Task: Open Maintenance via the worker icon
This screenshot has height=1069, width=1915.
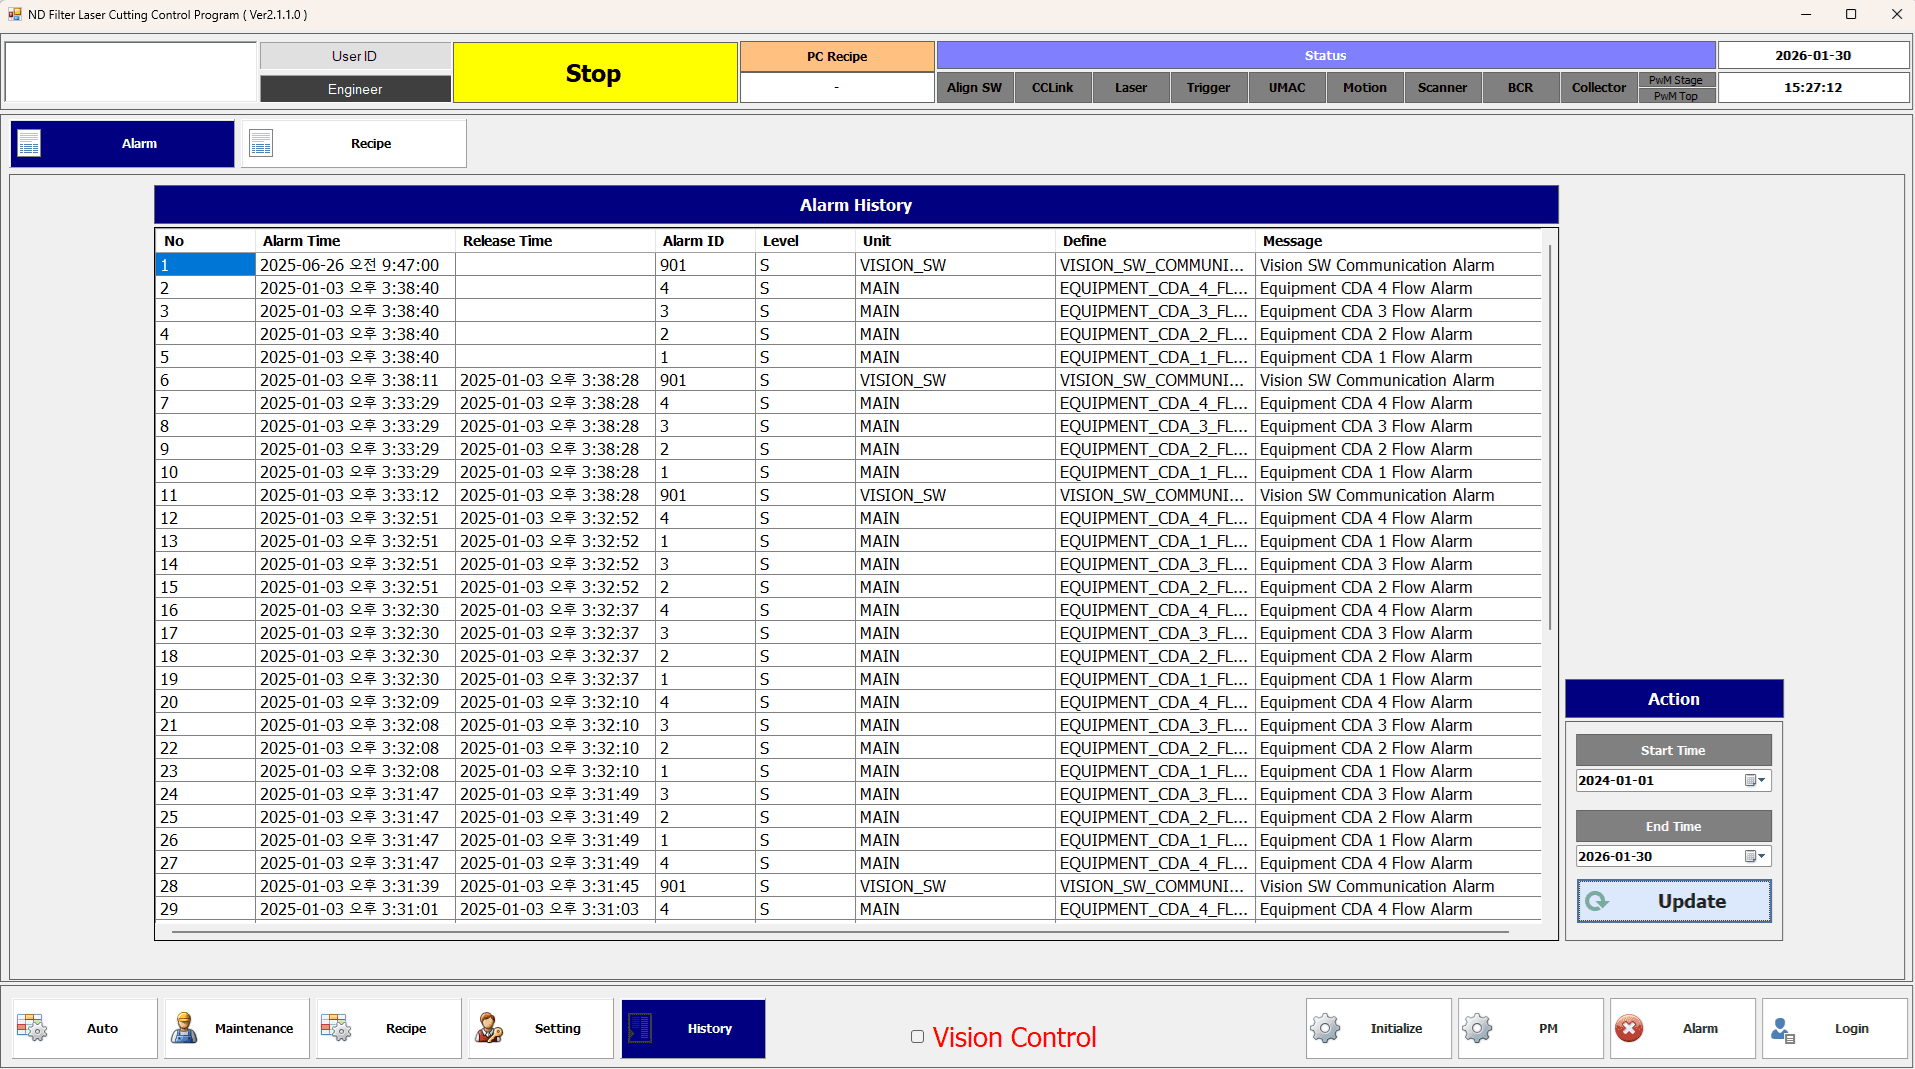Action: tap(184, 1028)
